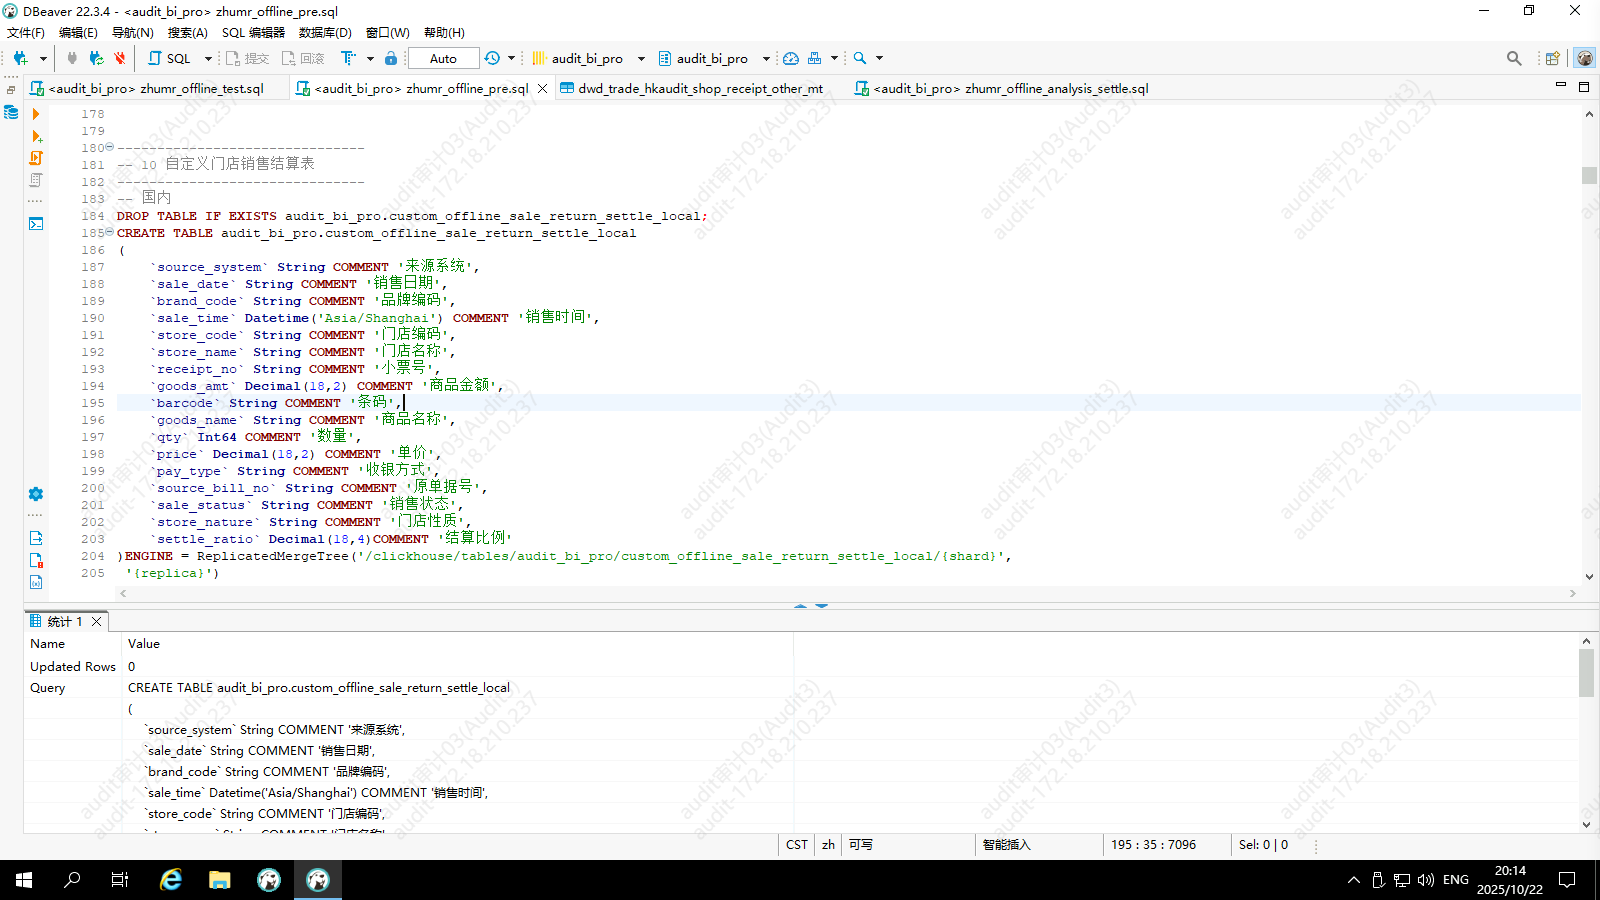Collapse the comment fold marker at line 180
1600x900 pixels.
[109, 147]
